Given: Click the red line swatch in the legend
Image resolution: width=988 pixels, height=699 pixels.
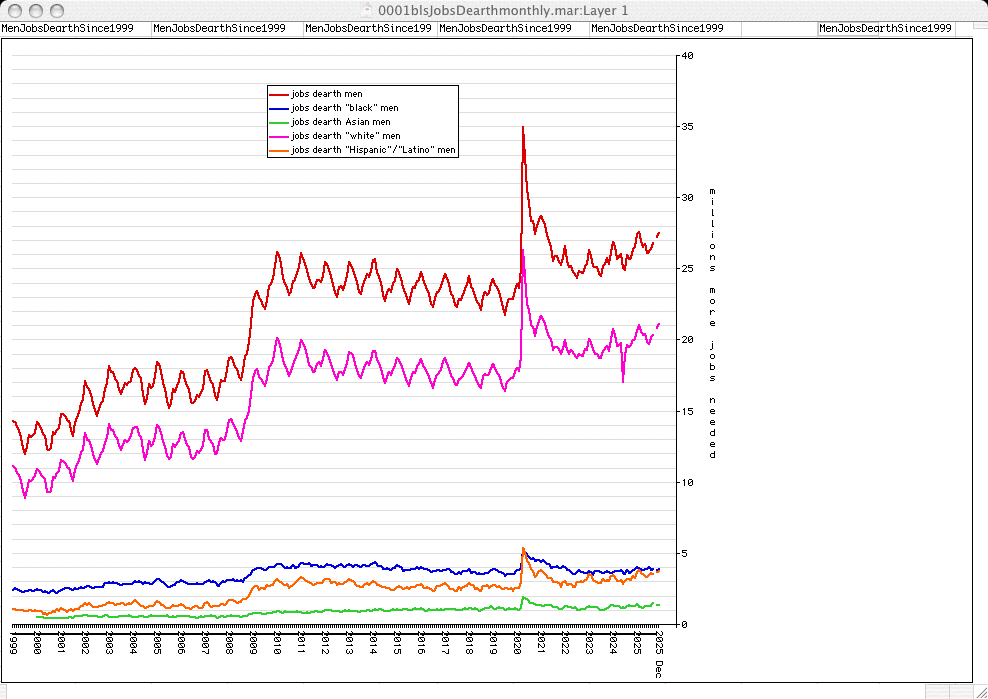Looking at the screenshot, I should tap(279, 94).
